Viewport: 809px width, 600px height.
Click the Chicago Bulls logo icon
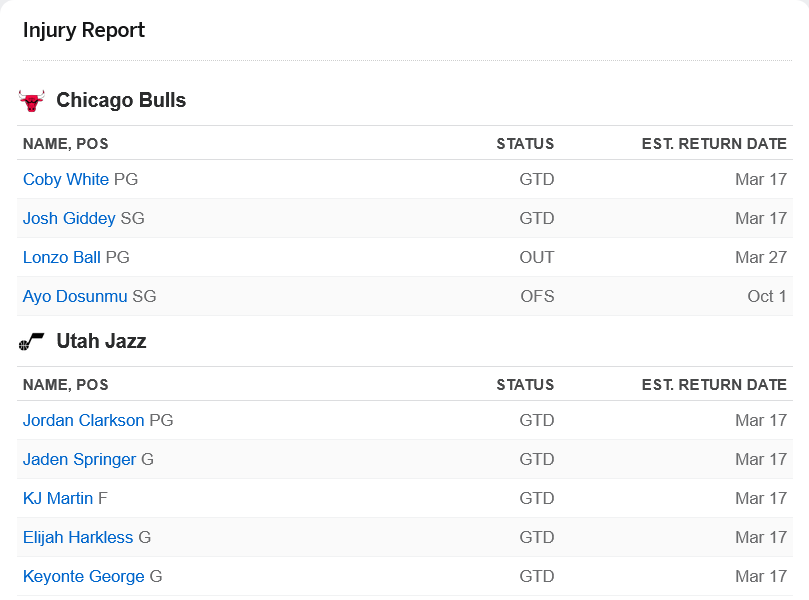click(x=31, y=101)
